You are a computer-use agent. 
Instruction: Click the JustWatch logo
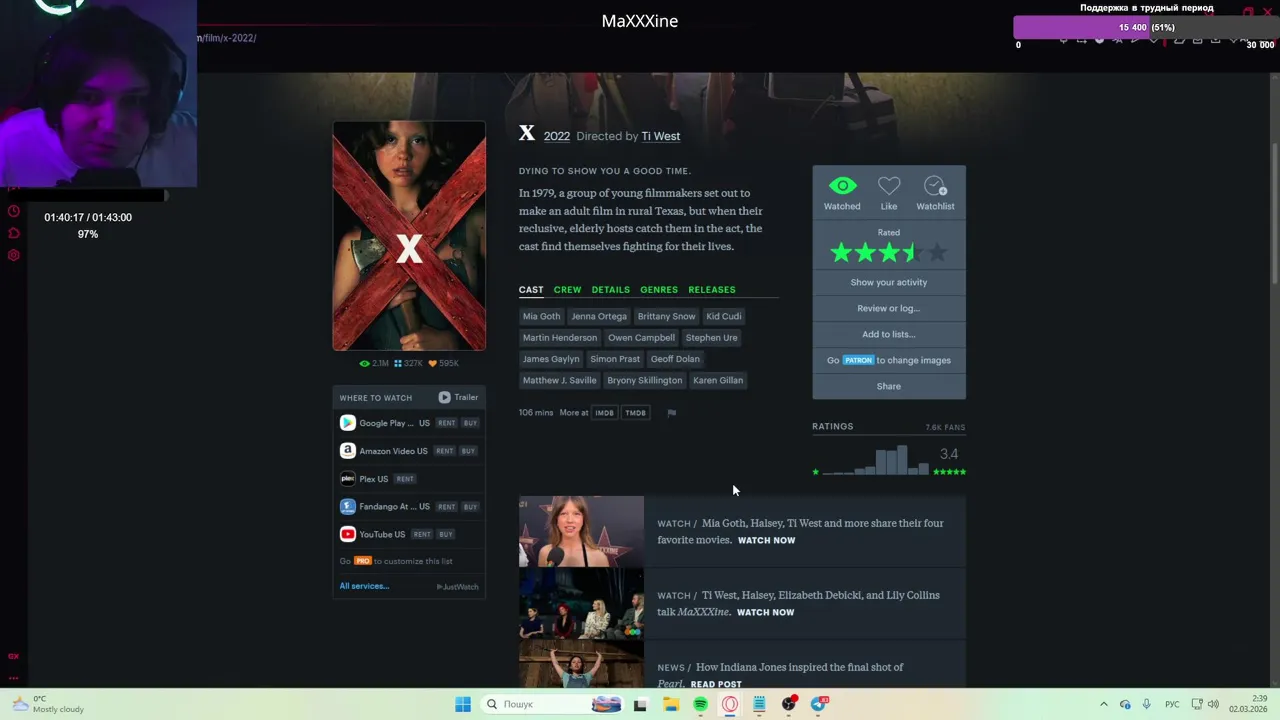tap(458, 587)
